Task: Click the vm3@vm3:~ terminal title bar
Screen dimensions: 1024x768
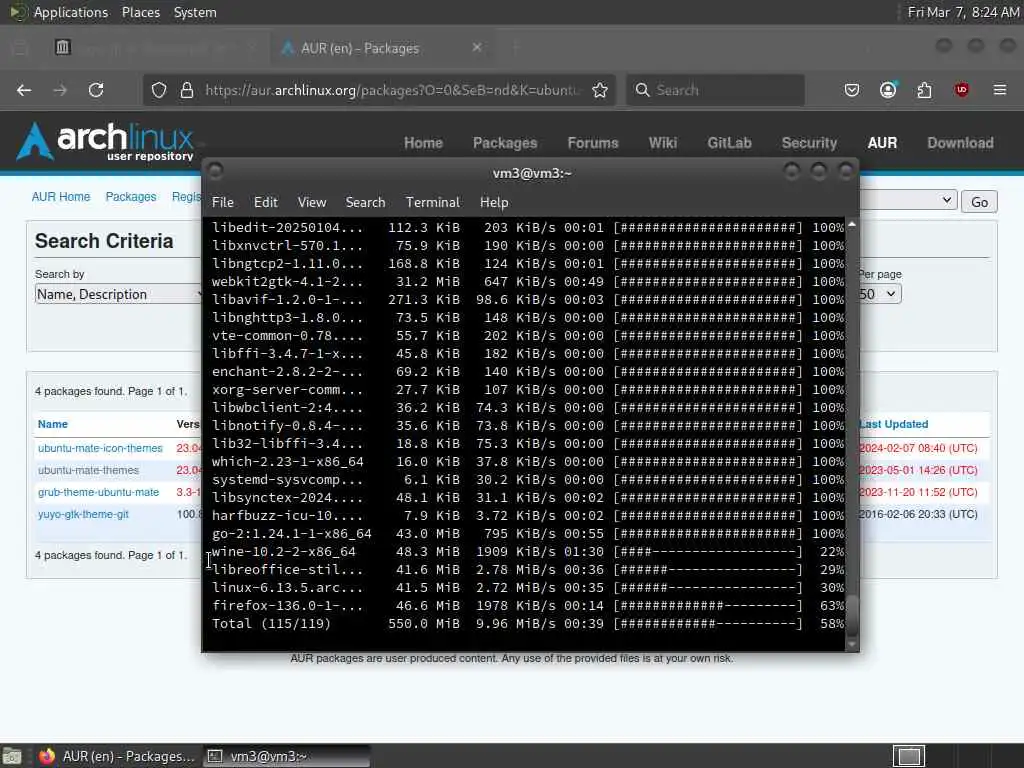Action: tap(531, 173)
